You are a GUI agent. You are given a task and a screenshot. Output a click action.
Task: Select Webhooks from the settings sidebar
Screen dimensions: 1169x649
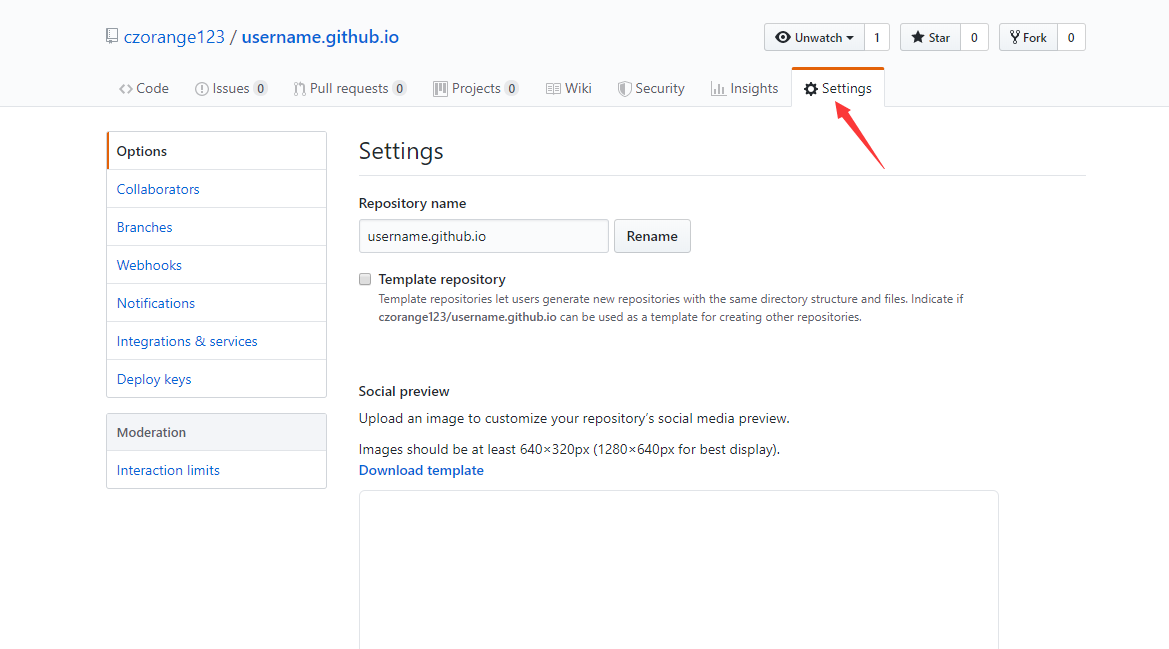click(x=149, y=265)
